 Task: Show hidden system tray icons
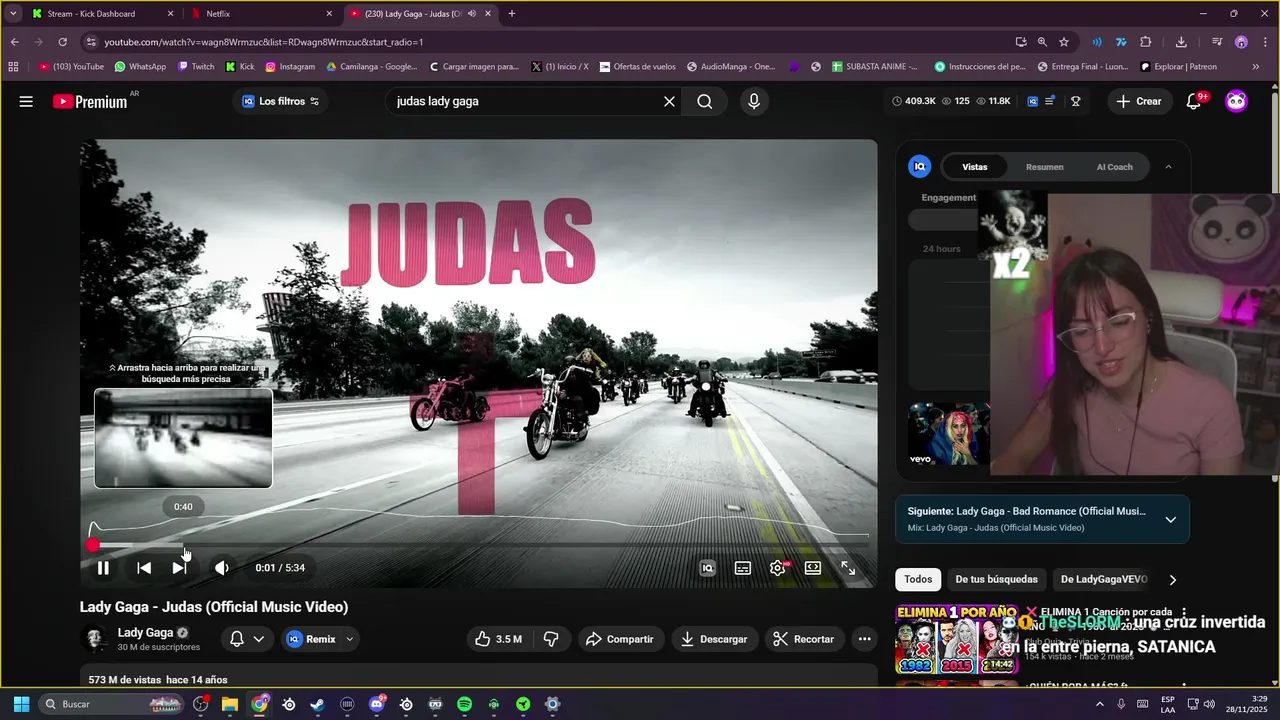[x=1100, y=704]
